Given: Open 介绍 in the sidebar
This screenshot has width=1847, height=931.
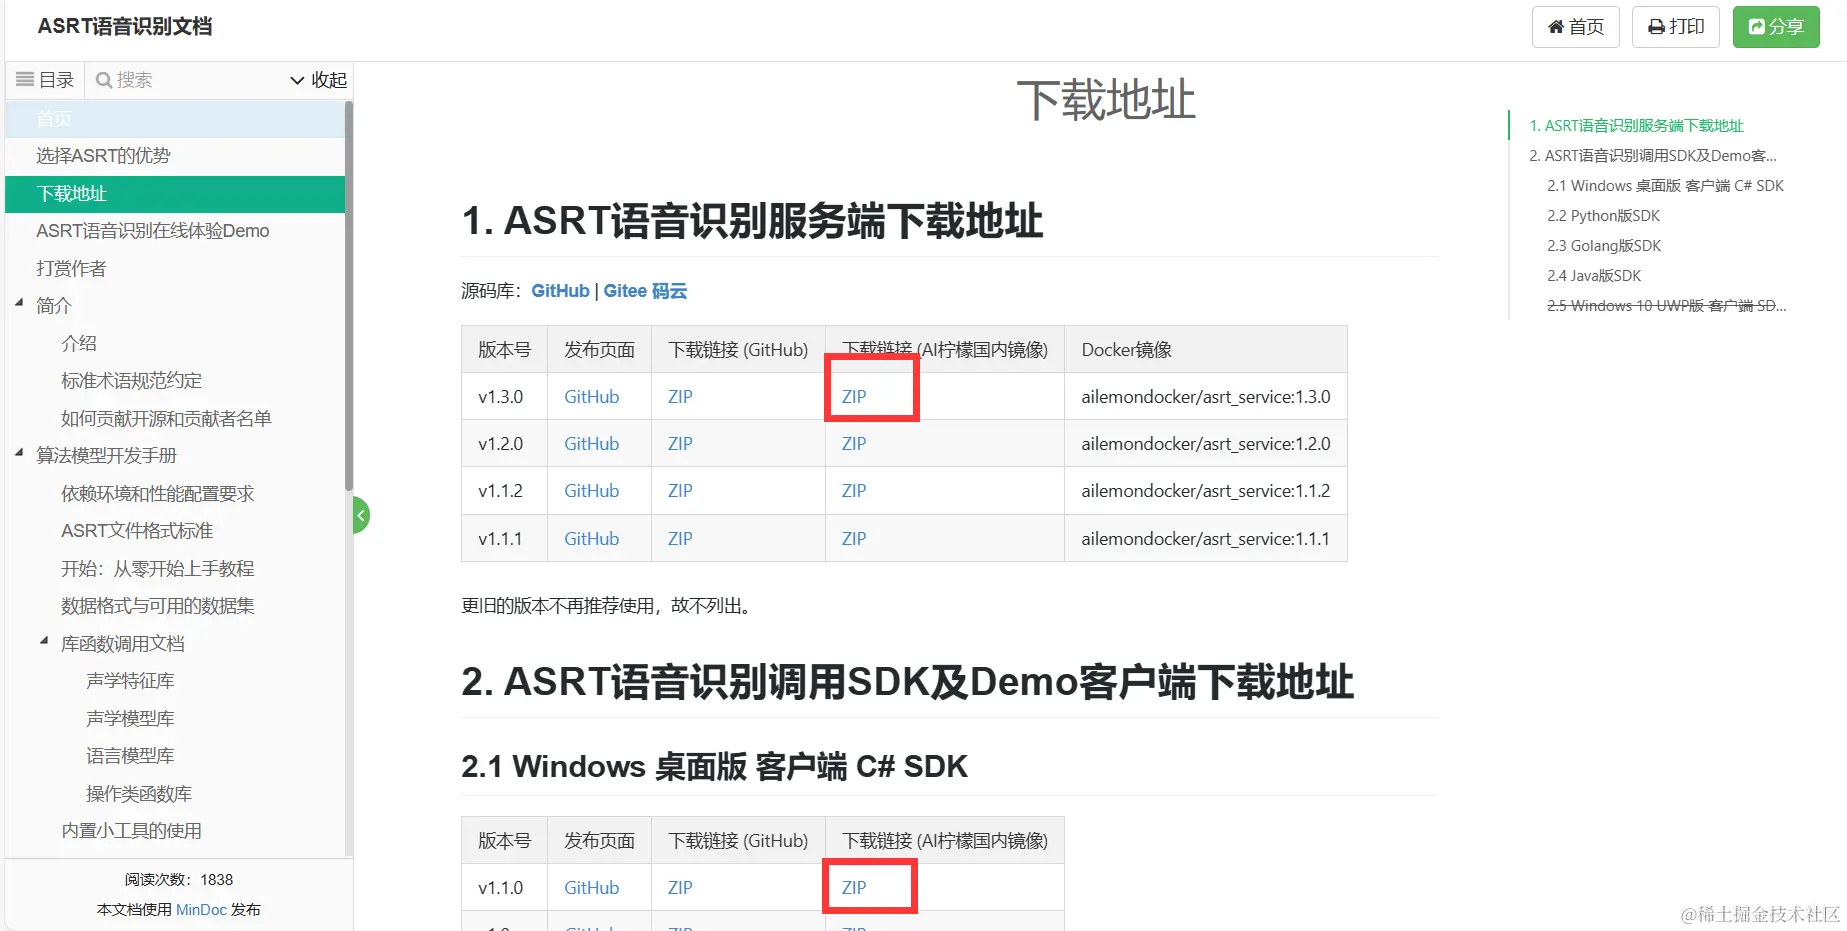Looking at the screenshot, I should (x=79, y=344).
